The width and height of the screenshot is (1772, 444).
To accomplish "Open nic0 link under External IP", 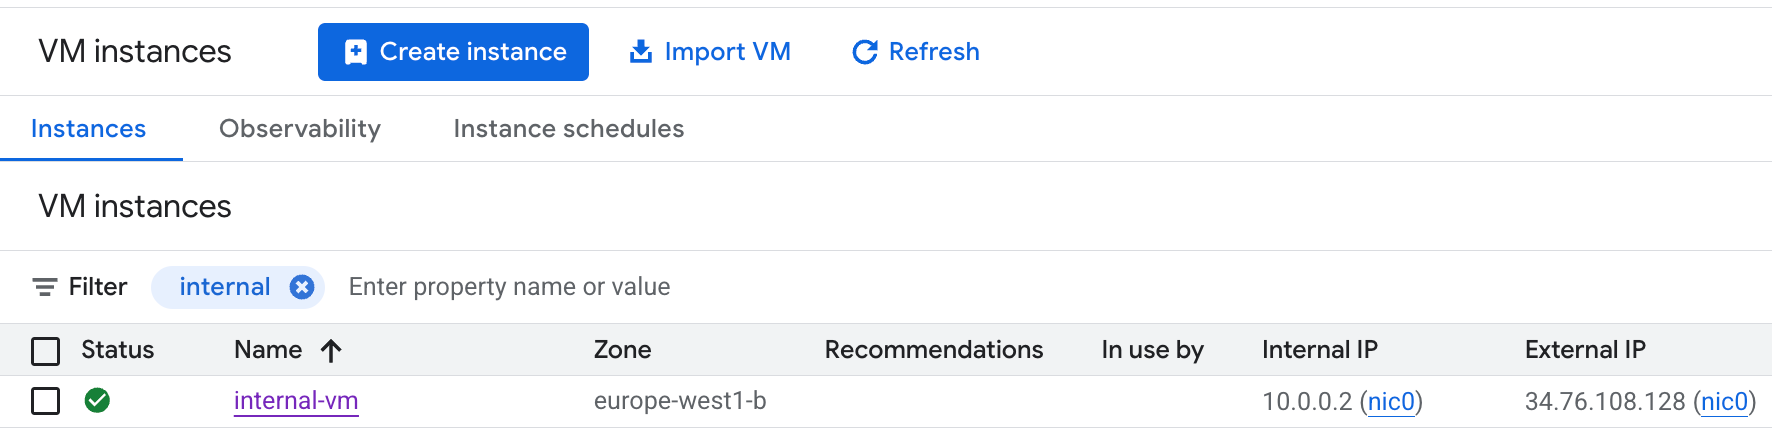I will [x=1724, y=402].
